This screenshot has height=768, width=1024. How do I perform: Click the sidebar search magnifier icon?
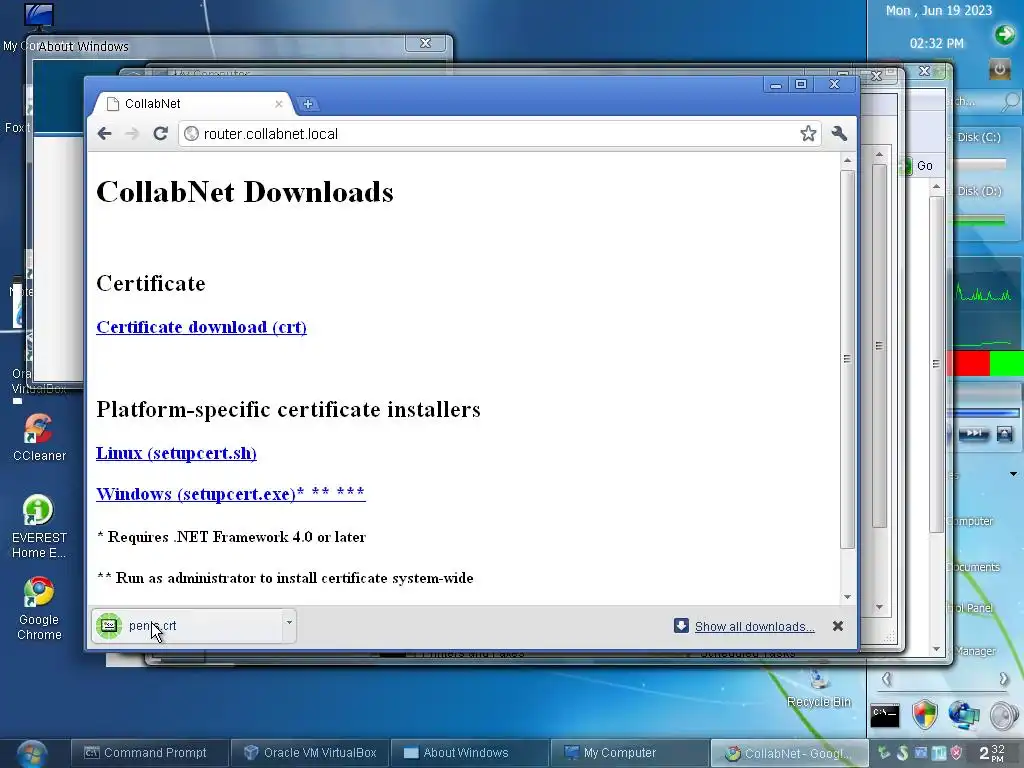[1010, 102]
